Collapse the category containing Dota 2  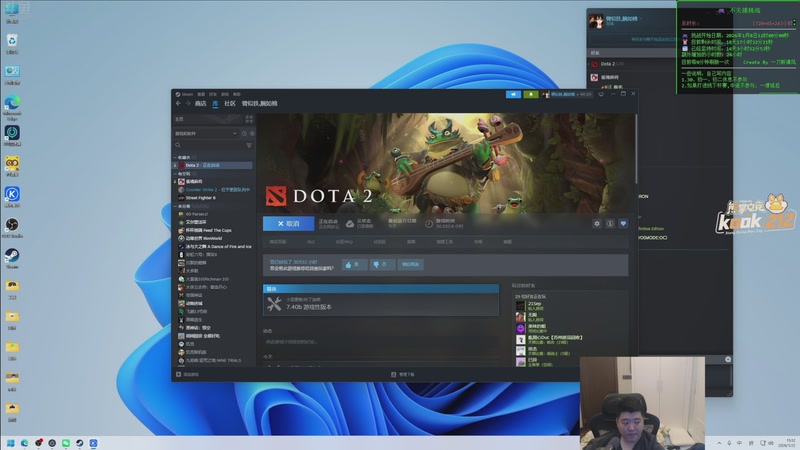pos(175,158)
